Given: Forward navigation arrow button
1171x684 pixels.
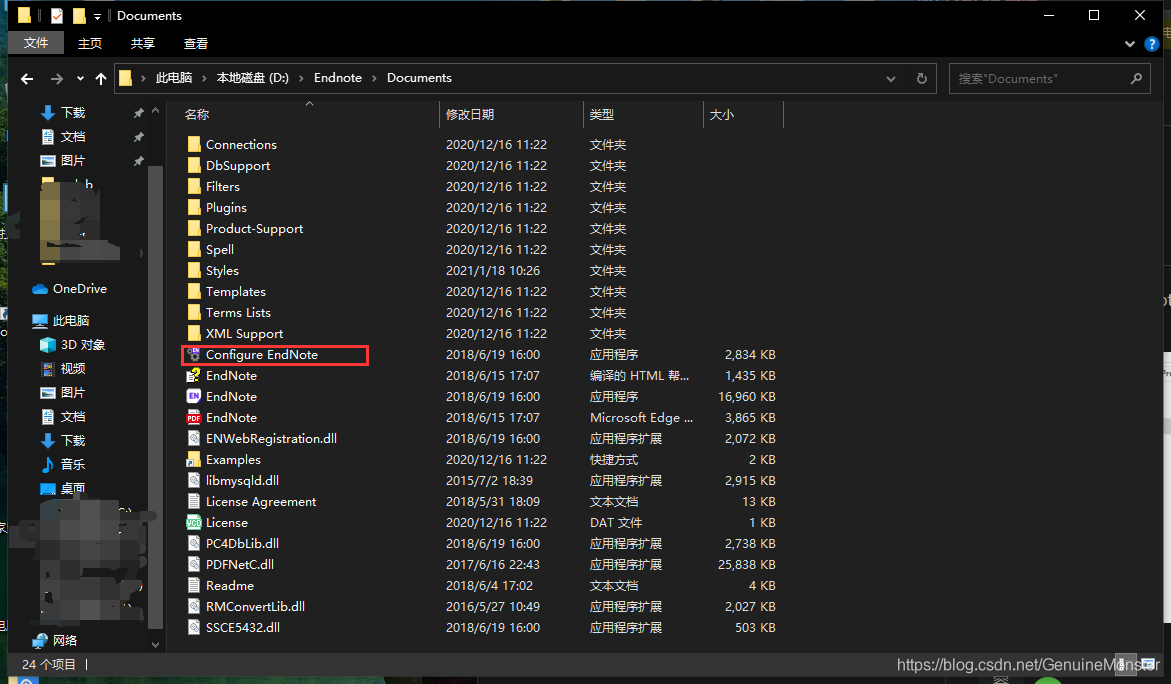Looking at the screenshot, I should [57, 78].
